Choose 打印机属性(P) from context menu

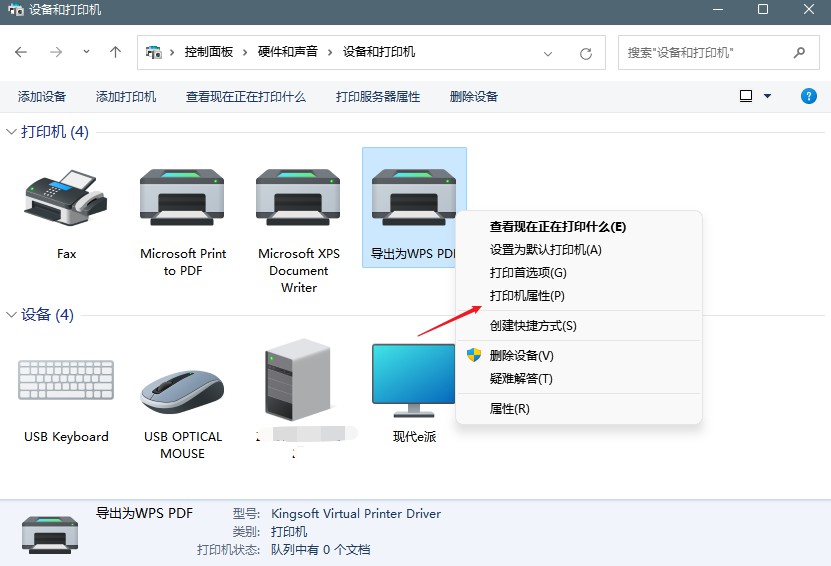527,296
